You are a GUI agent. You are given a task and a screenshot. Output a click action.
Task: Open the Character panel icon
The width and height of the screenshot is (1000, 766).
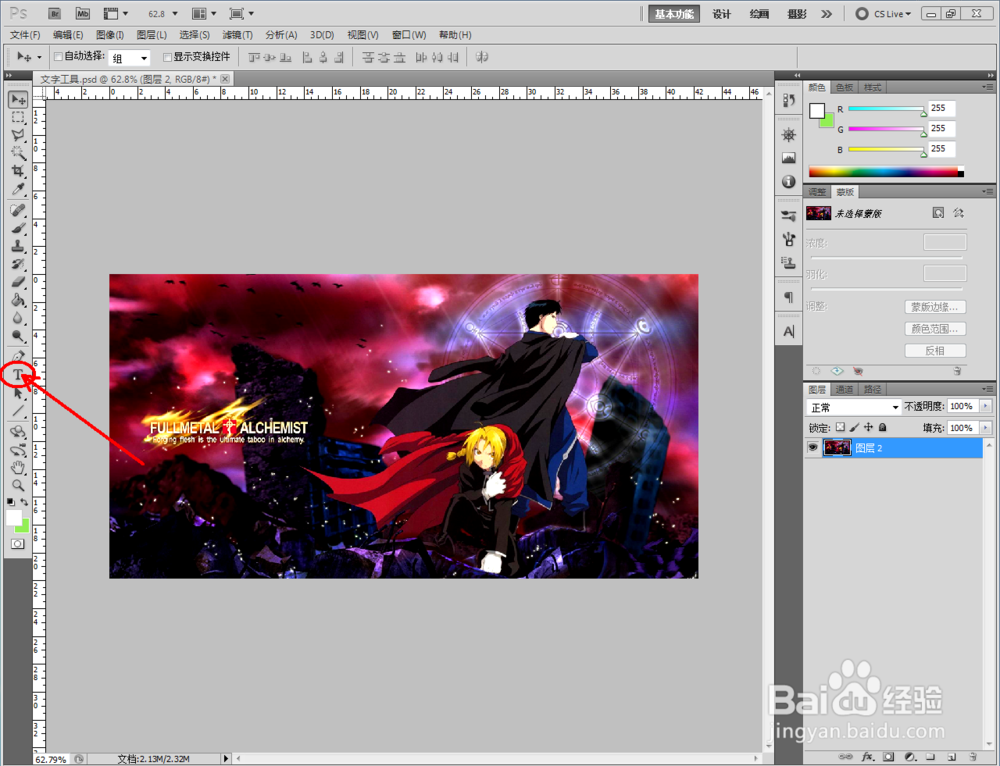pyautogui.click(x=789, y=332)
